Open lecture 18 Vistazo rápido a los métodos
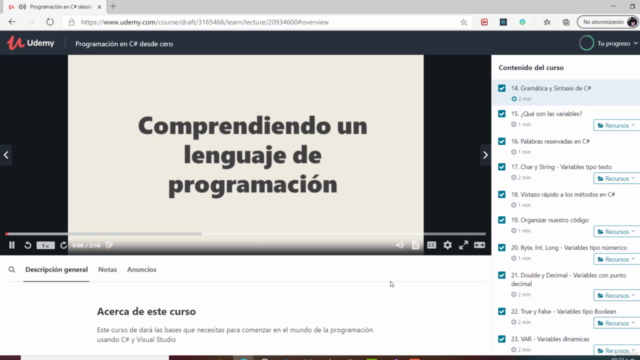This screenshot has width=640, height=360. click(563, 194)
